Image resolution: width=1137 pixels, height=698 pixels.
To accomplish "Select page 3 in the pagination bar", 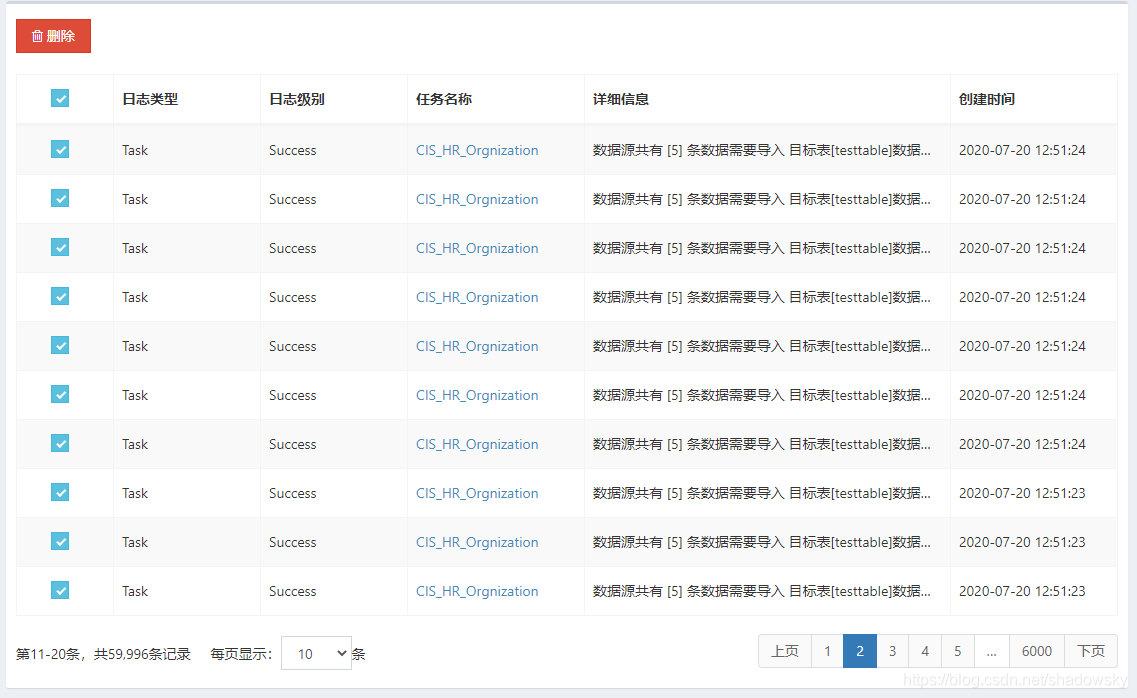I will click(x=892, y=651).
